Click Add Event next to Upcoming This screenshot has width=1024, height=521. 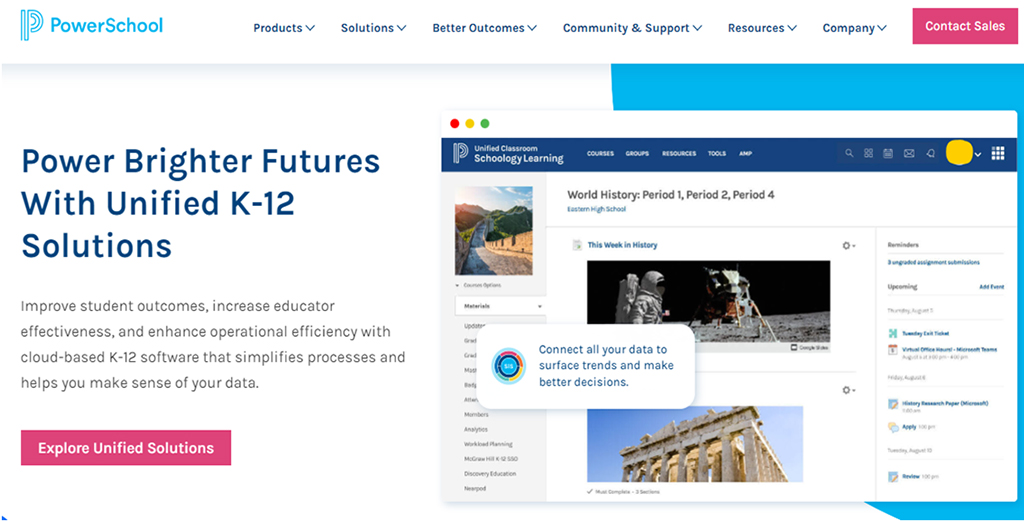(991, 287)
